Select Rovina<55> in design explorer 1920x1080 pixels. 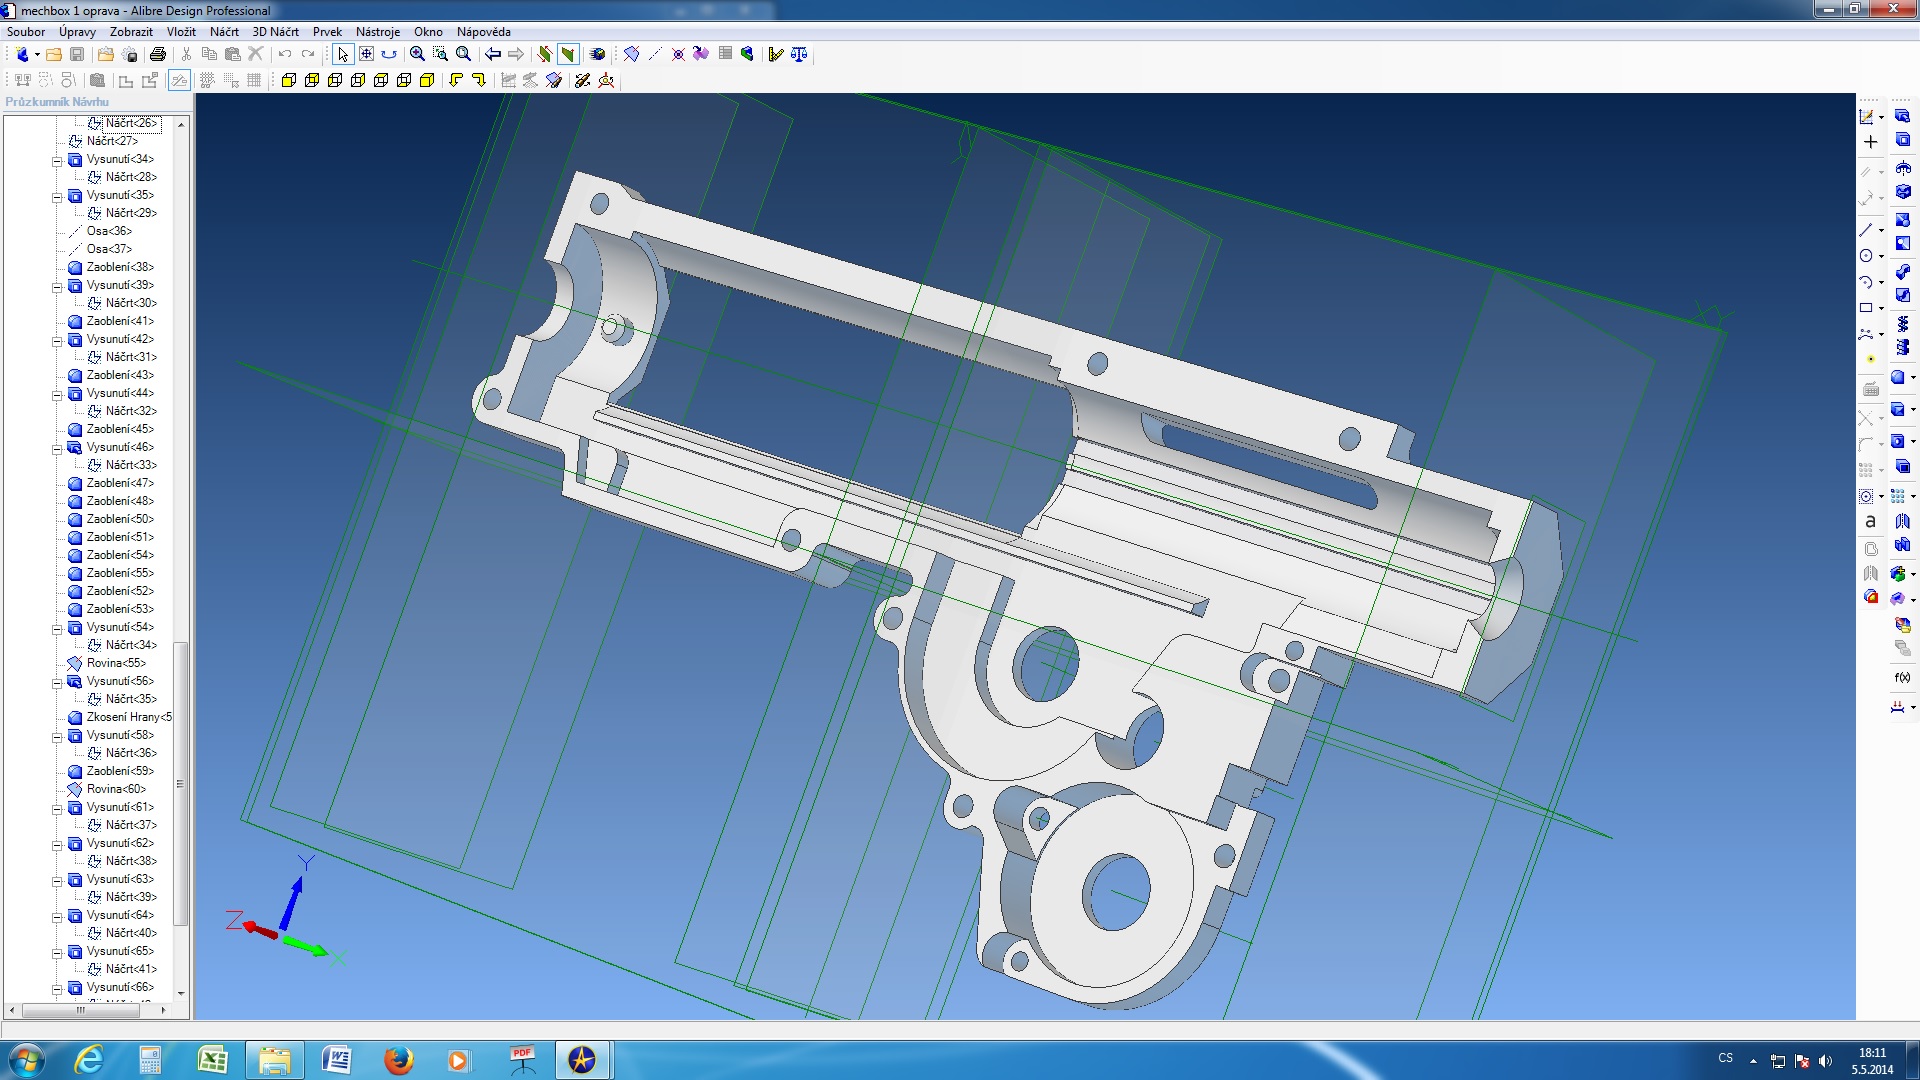[115, 663]
